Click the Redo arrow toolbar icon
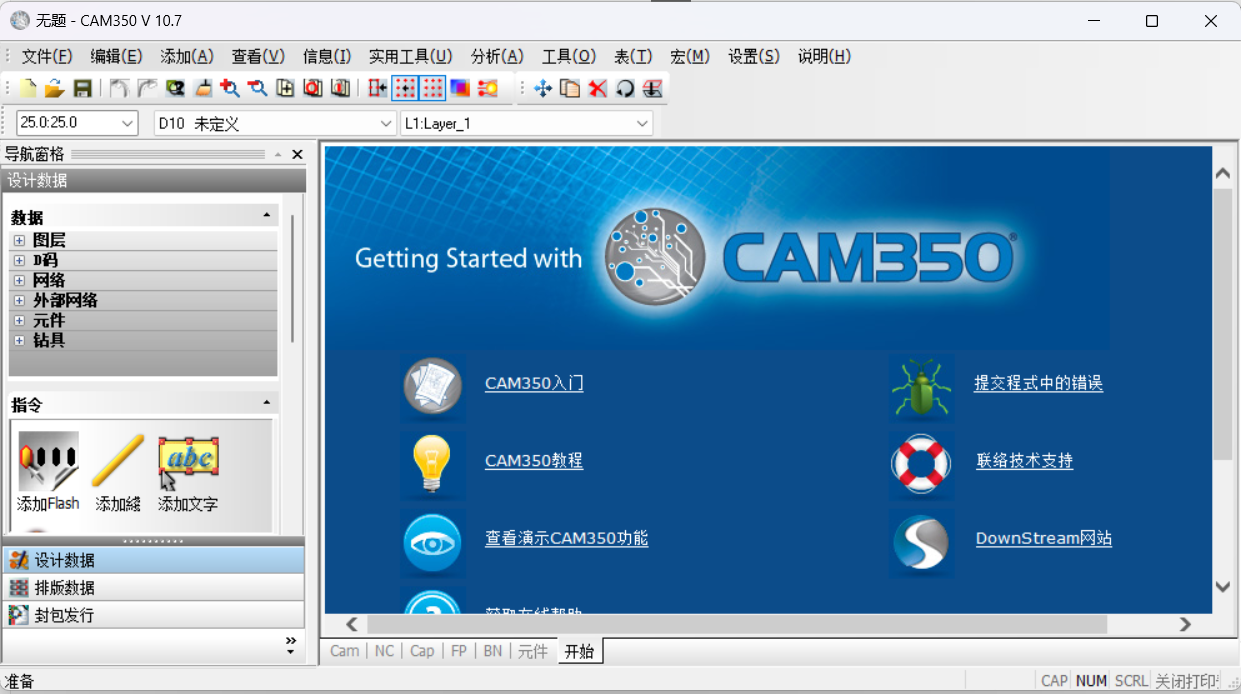 (147, 88)
